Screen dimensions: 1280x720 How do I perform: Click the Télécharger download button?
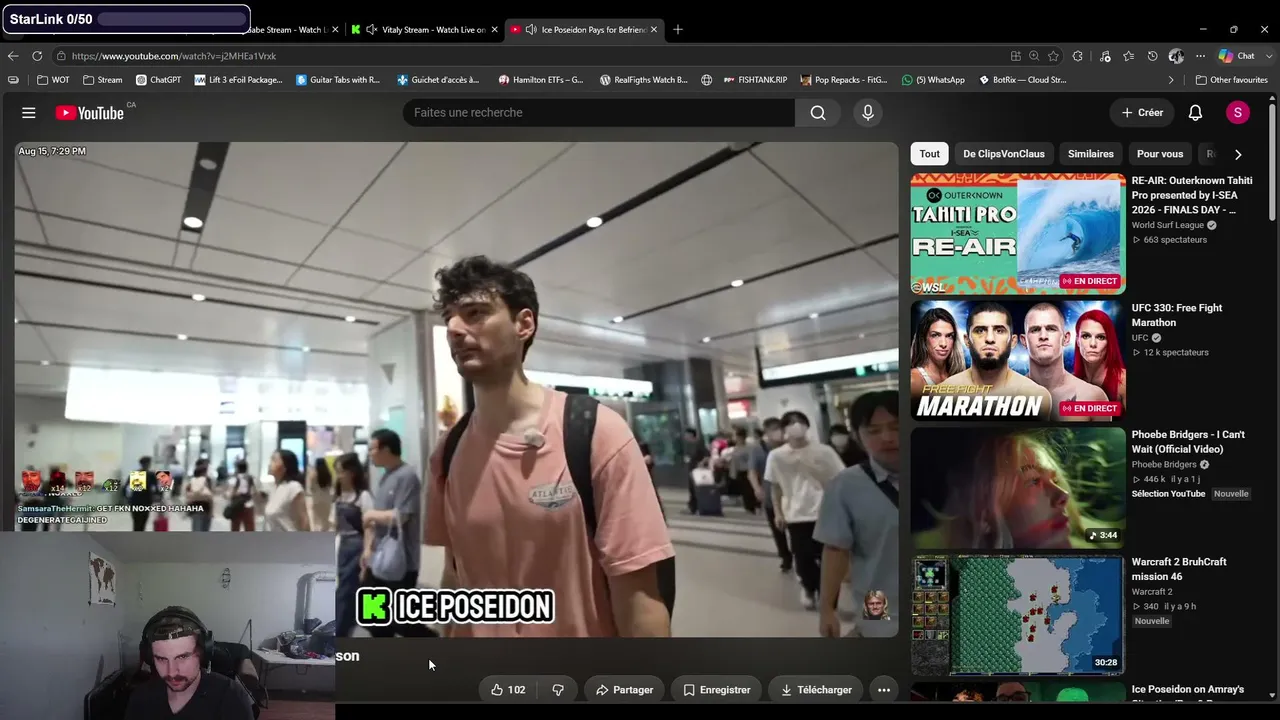pyautogui.click(x=816, y=690)
